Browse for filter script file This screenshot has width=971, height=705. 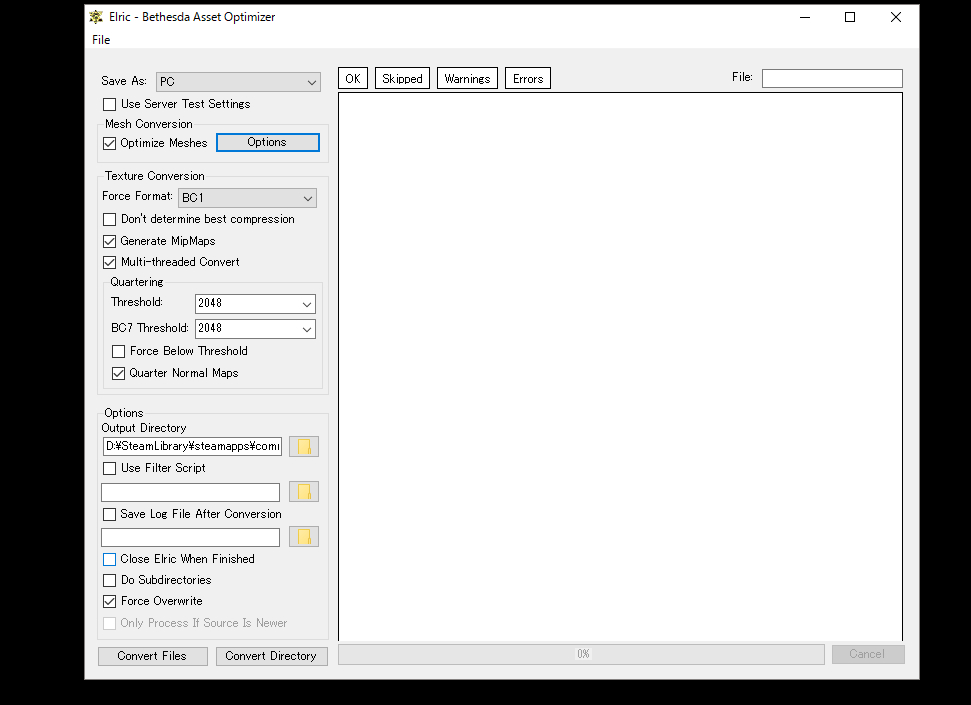tap(303, 492)
